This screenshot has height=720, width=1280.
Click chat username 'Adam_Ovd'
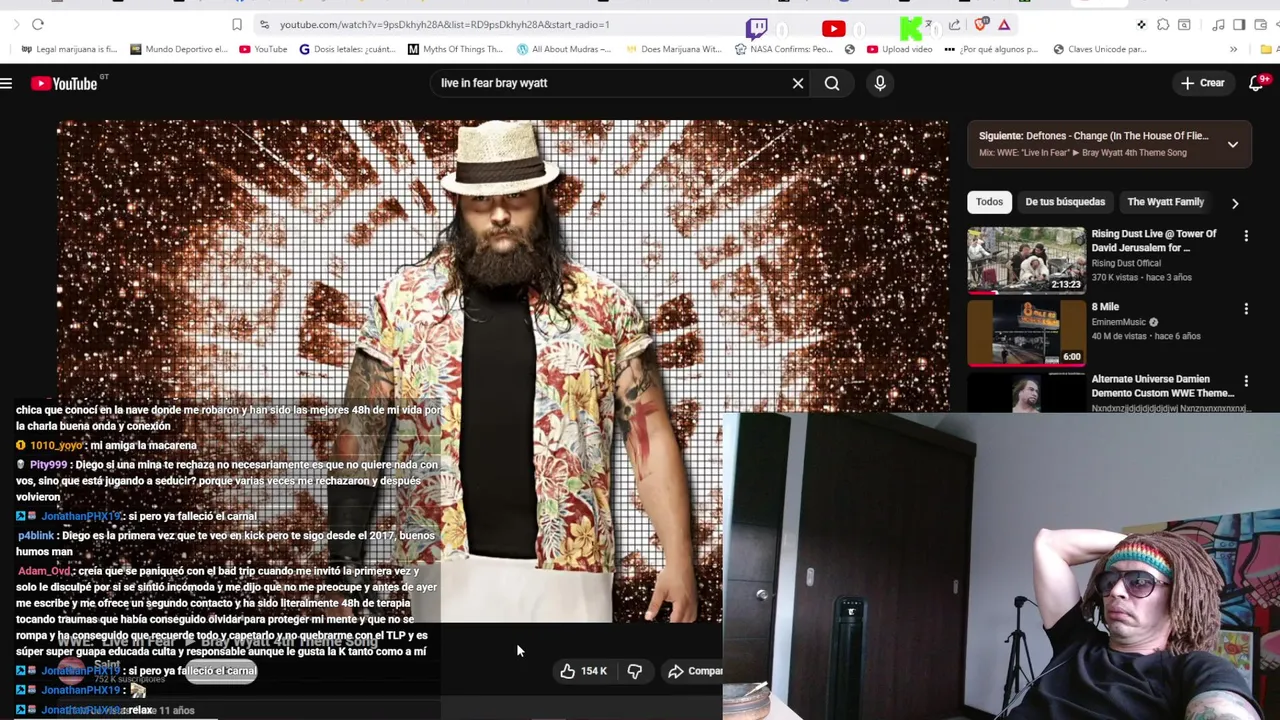click(x=44, y=571)
